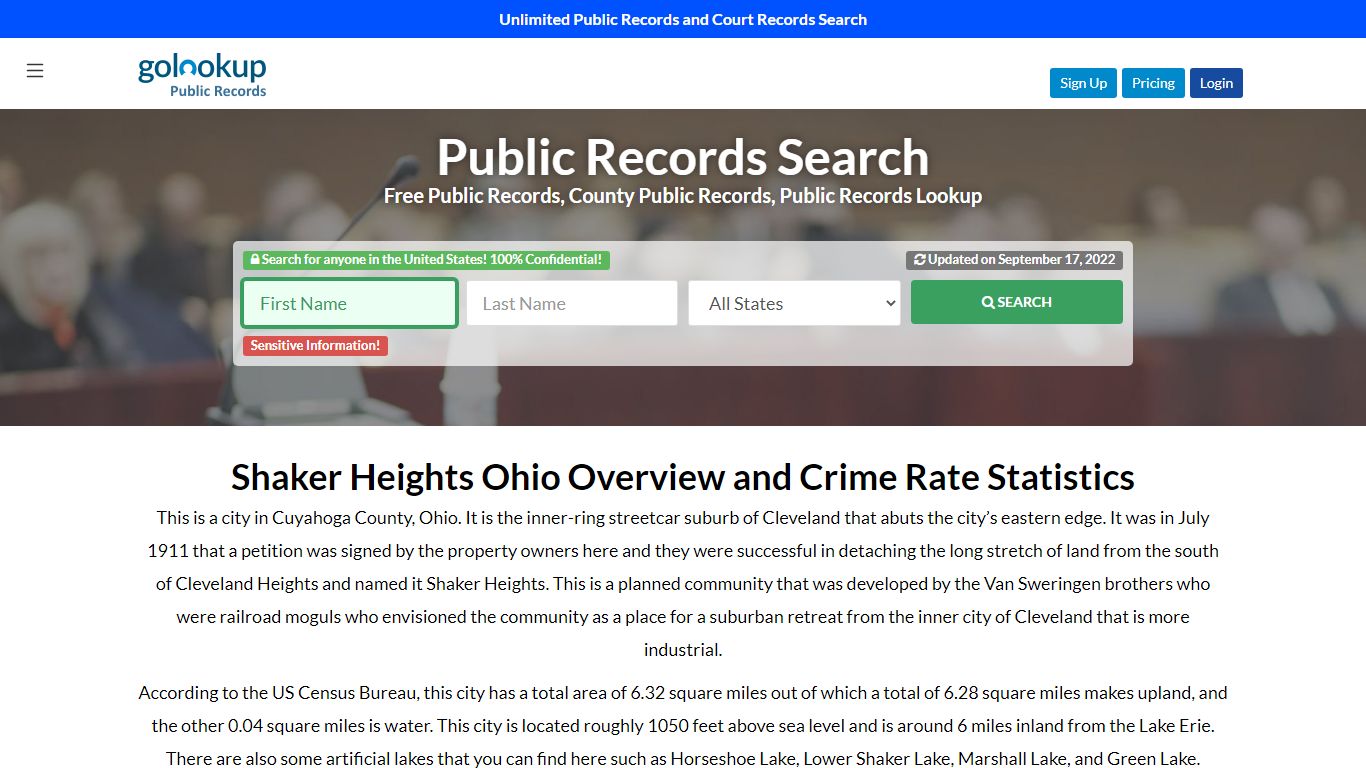Click the Updated on September 17, 2022 badge

click(x=1014, y=260)
